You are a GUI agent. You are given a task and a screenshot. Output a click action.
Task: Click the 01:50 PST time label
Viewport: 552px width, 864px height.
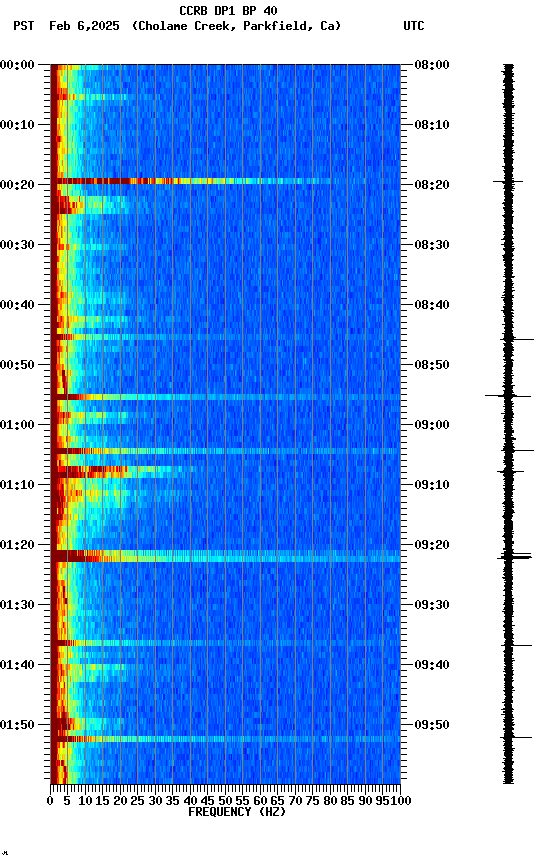[17, 725]
